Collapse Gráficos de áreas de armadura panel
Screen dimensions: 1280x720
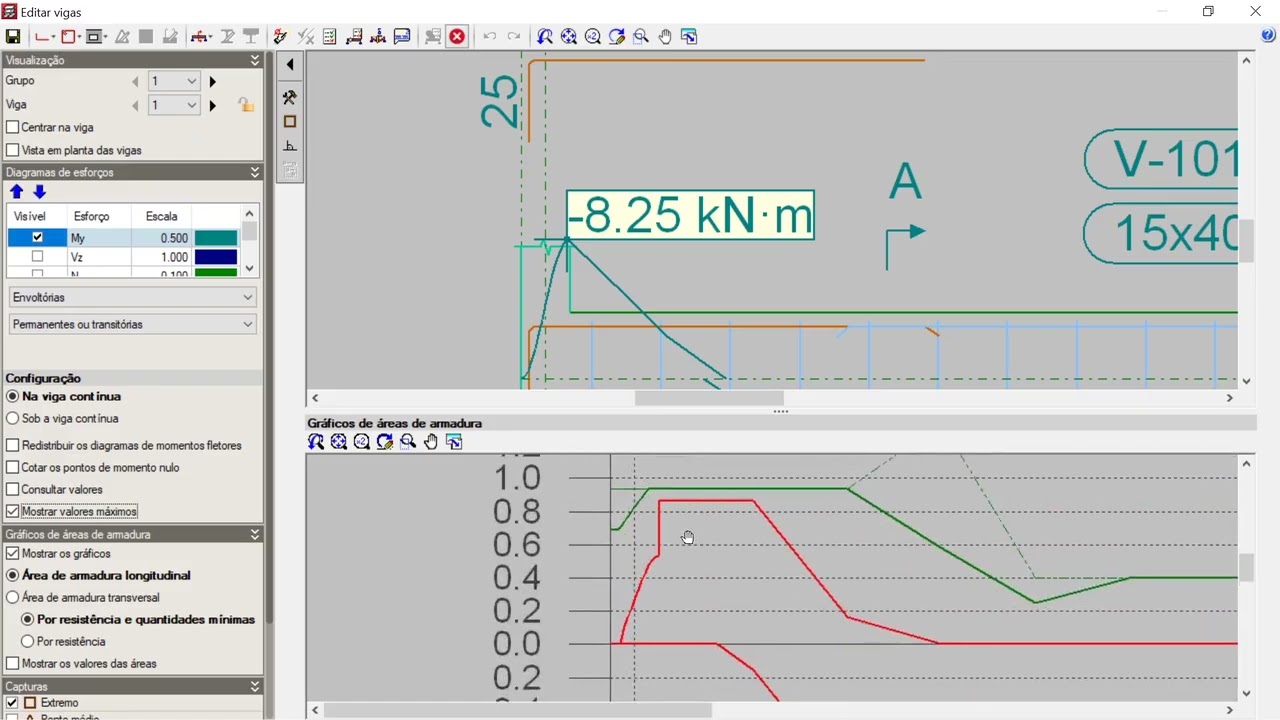click(255, 534)
